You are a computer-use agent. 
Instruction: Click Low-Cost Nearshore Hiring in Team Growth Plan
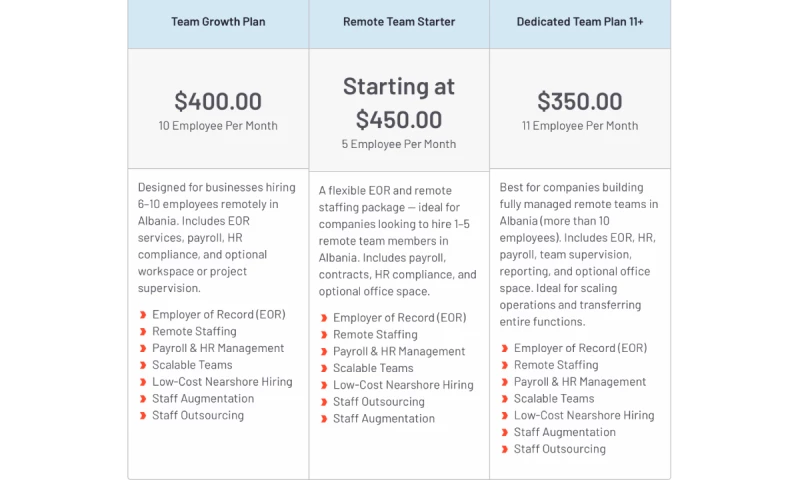click(222, 382)
